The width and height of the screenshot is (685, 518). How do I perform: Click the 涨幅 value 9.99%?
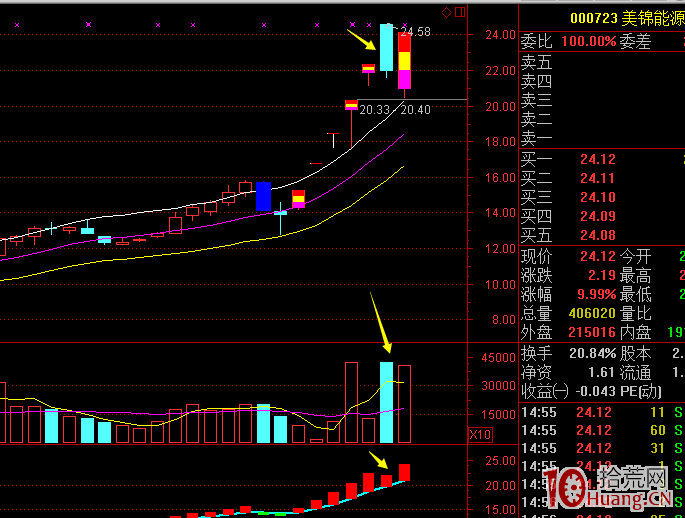(x=596, y=294)
